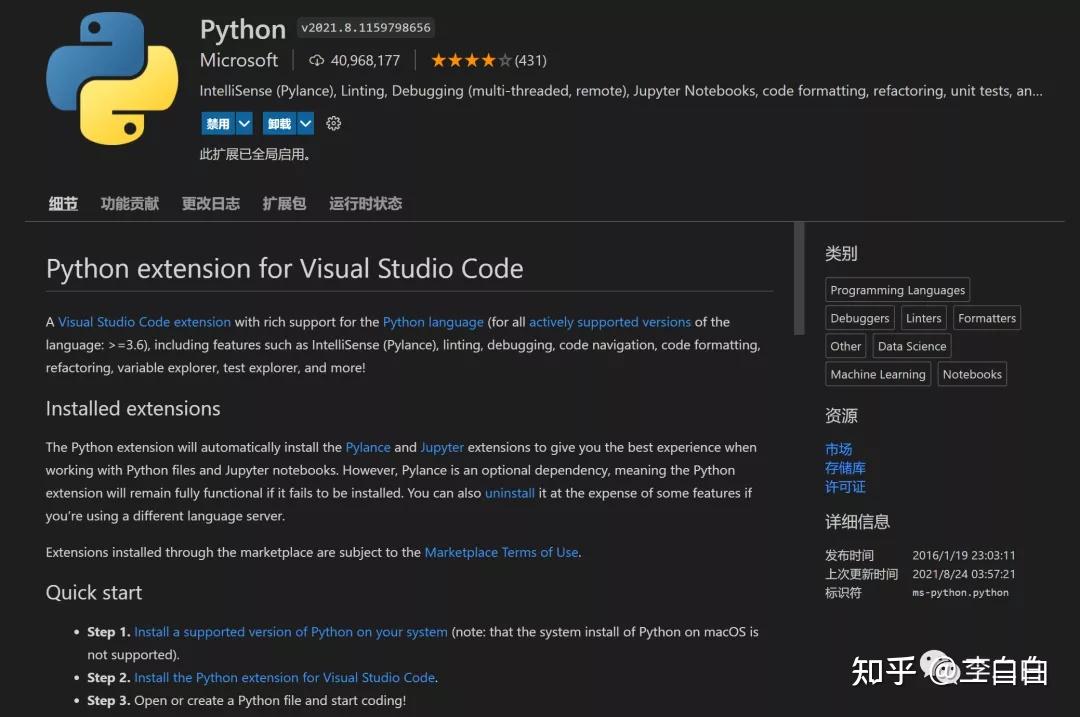Switch to the 功能贡献 tab
The height and width of the screenshot is (717, 1080).
129,203
